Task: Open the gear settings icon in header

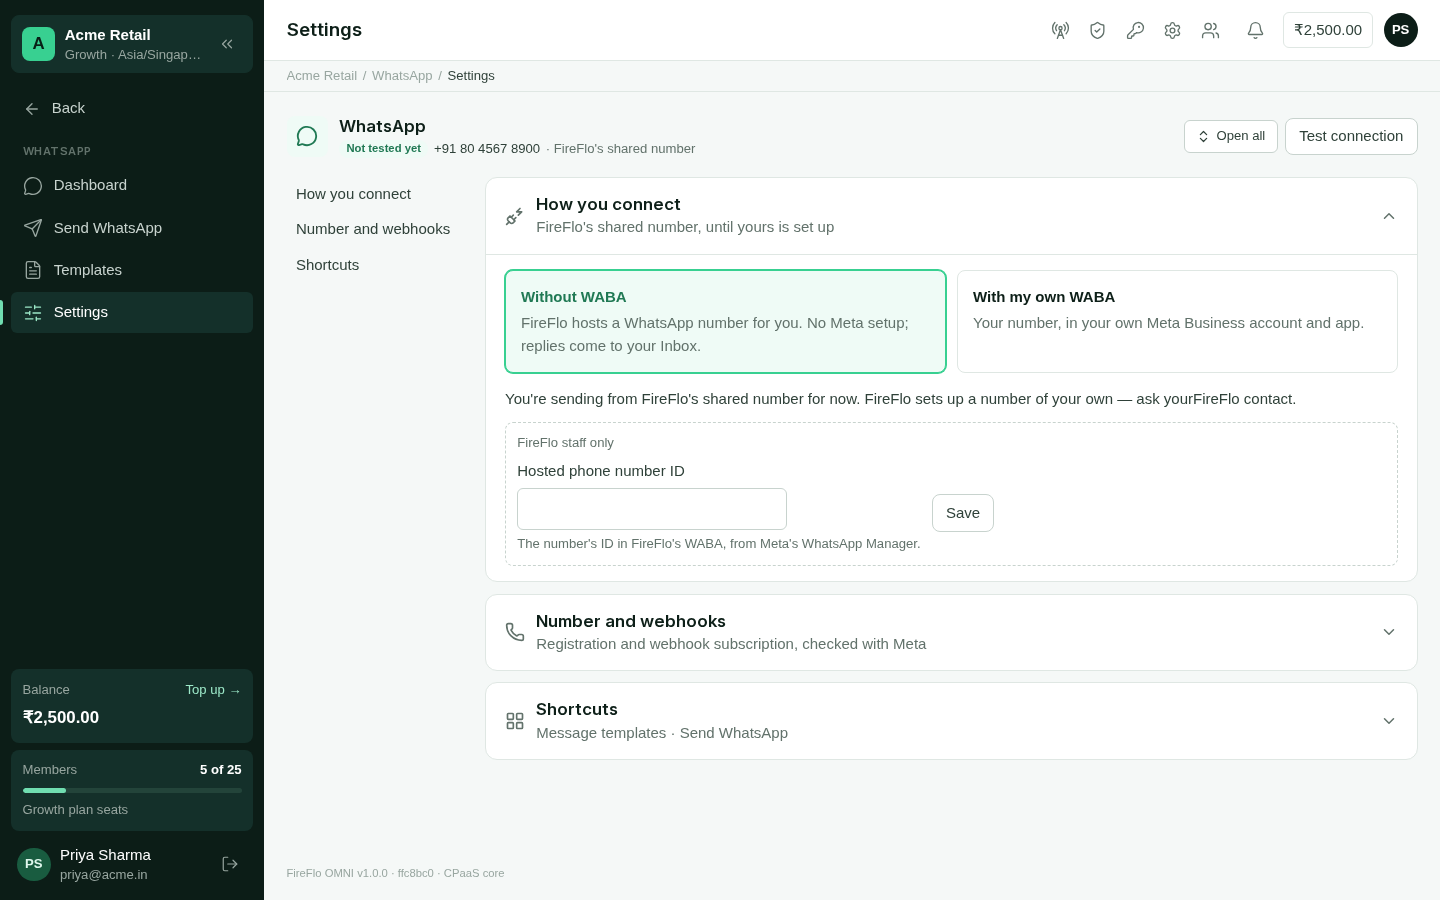Action: click(1172, 30)
